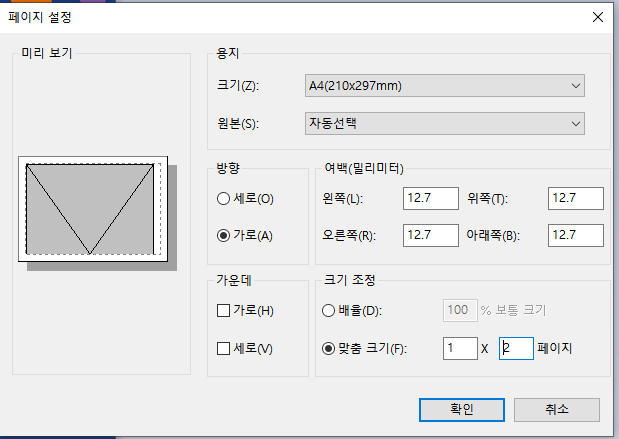Open the 원본(S) paper source dropdown
The width and height of the screenshot is (619, 439).
point(445,124)
